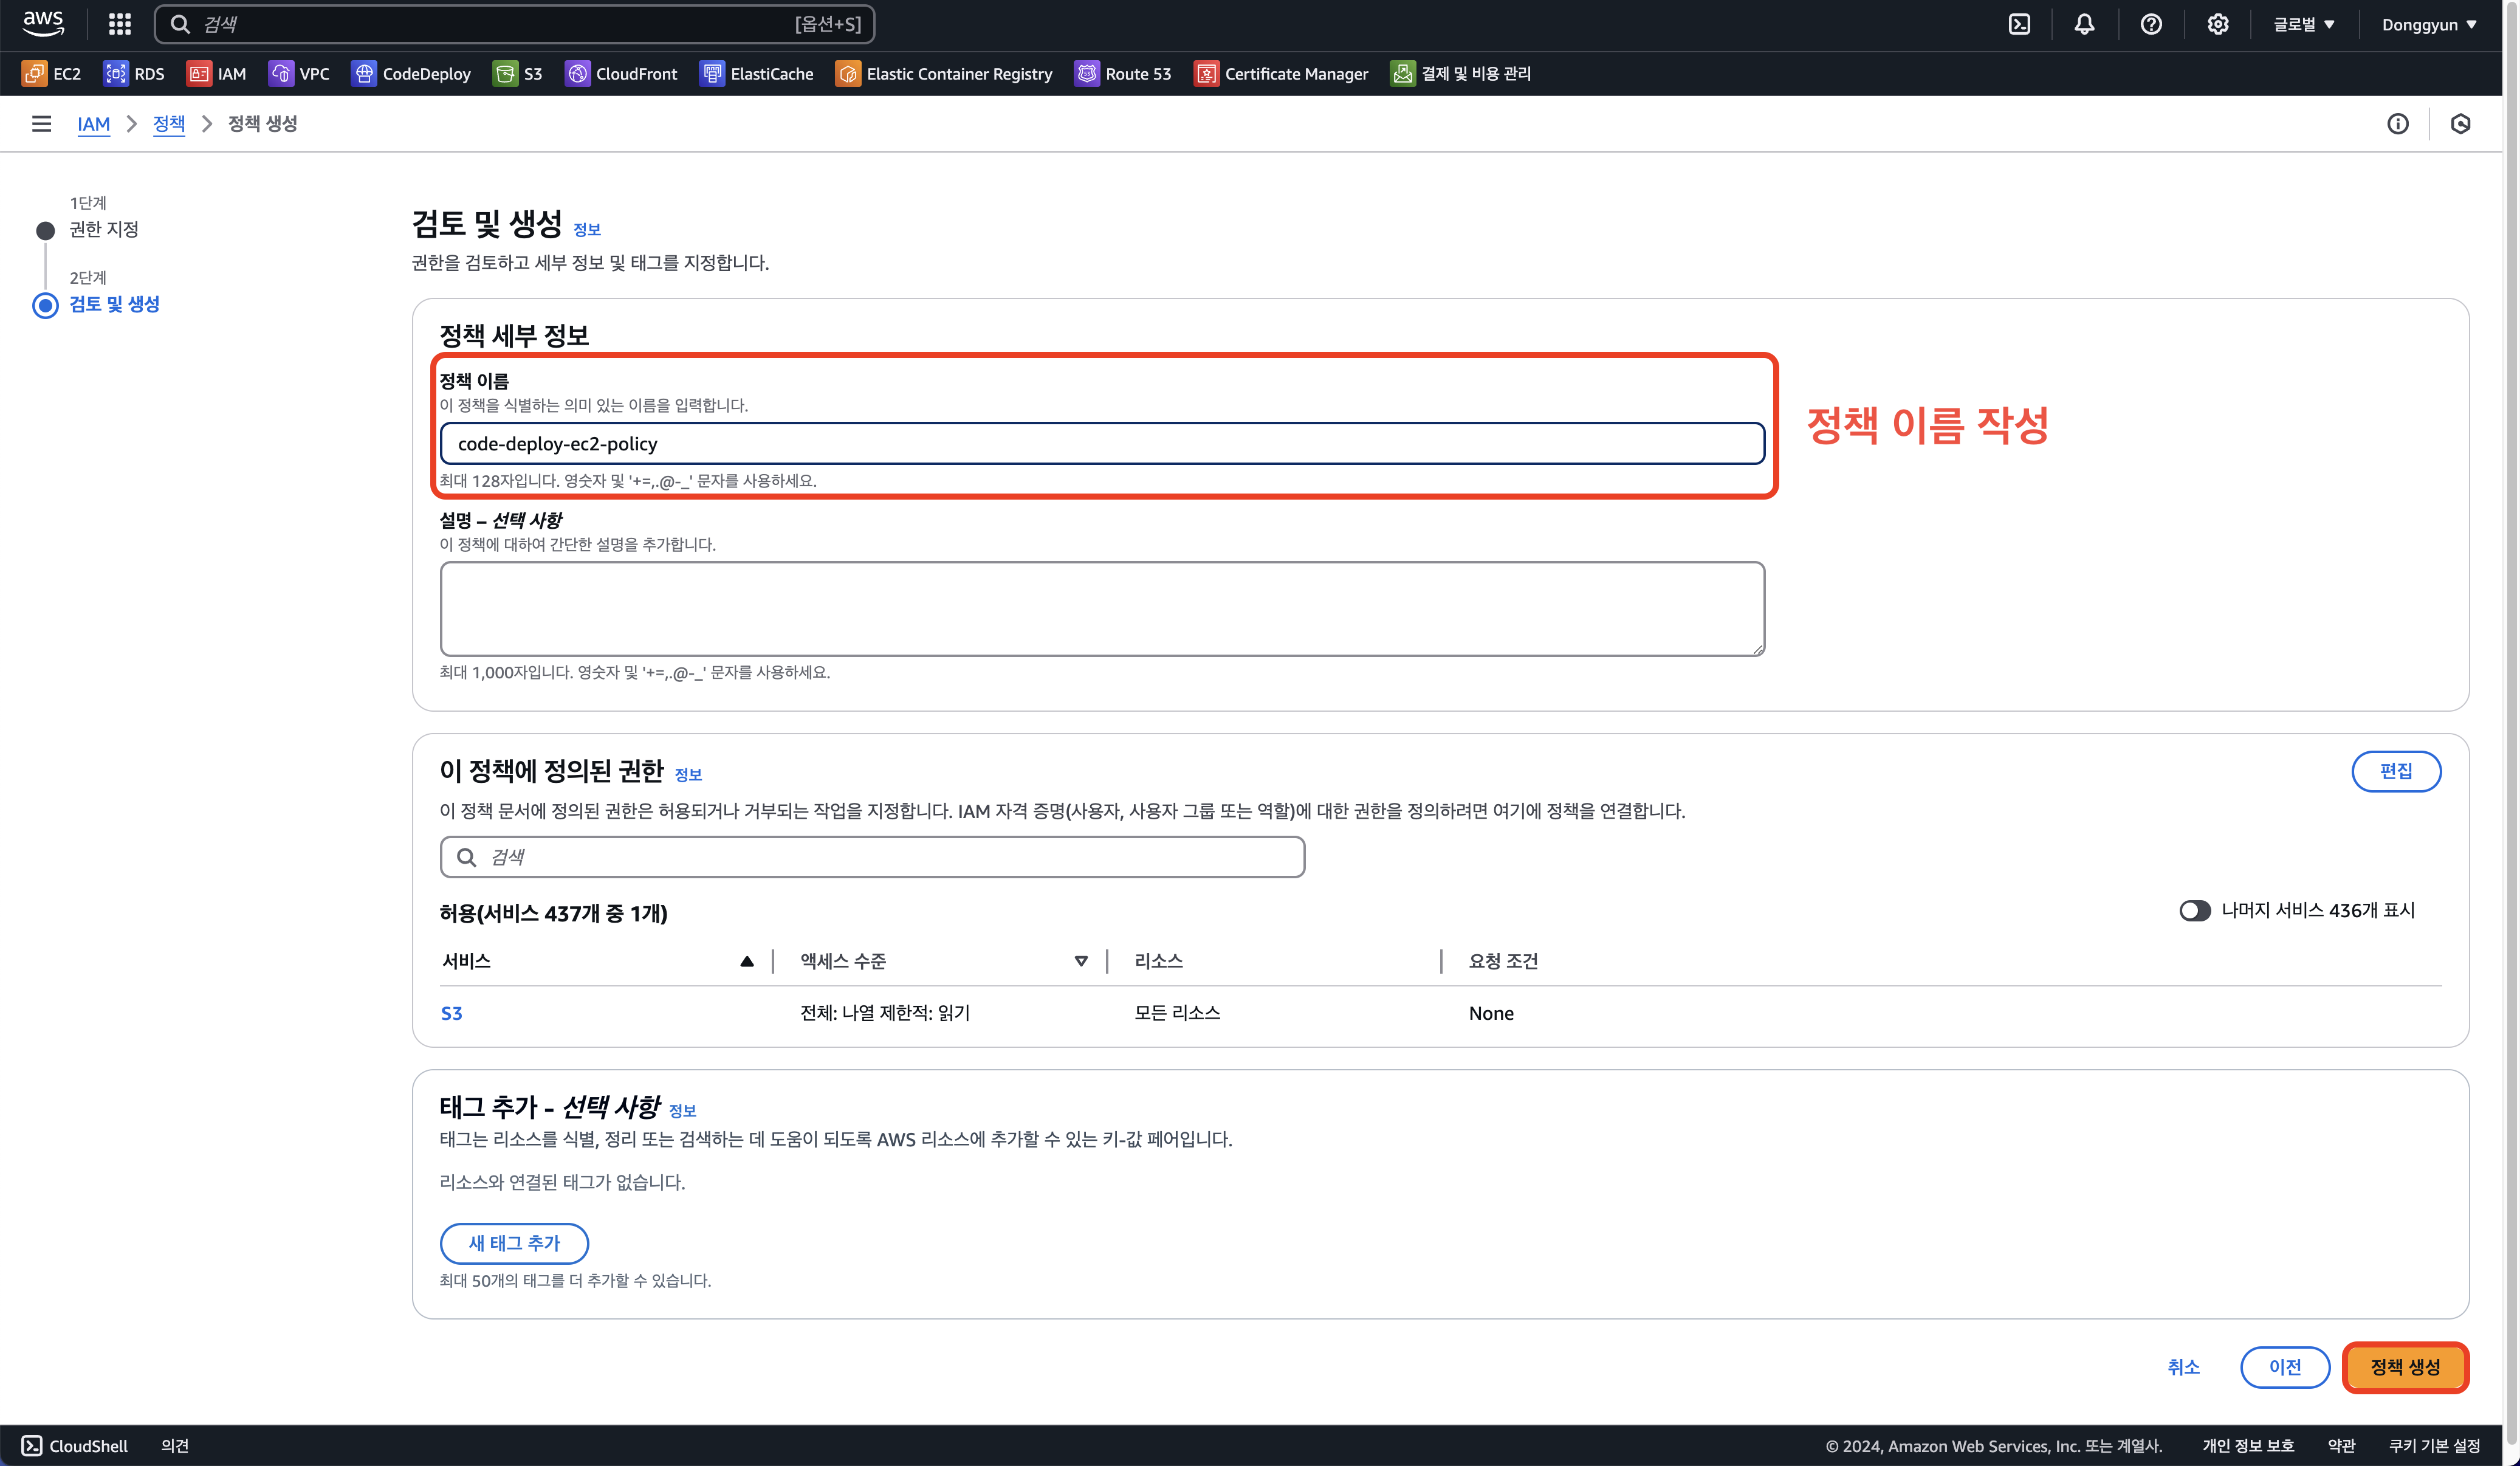This screenshot has height=1466, width=2520.
Task: Open CloudShell icon in top bar
Action: click(x=2019, y=24)
